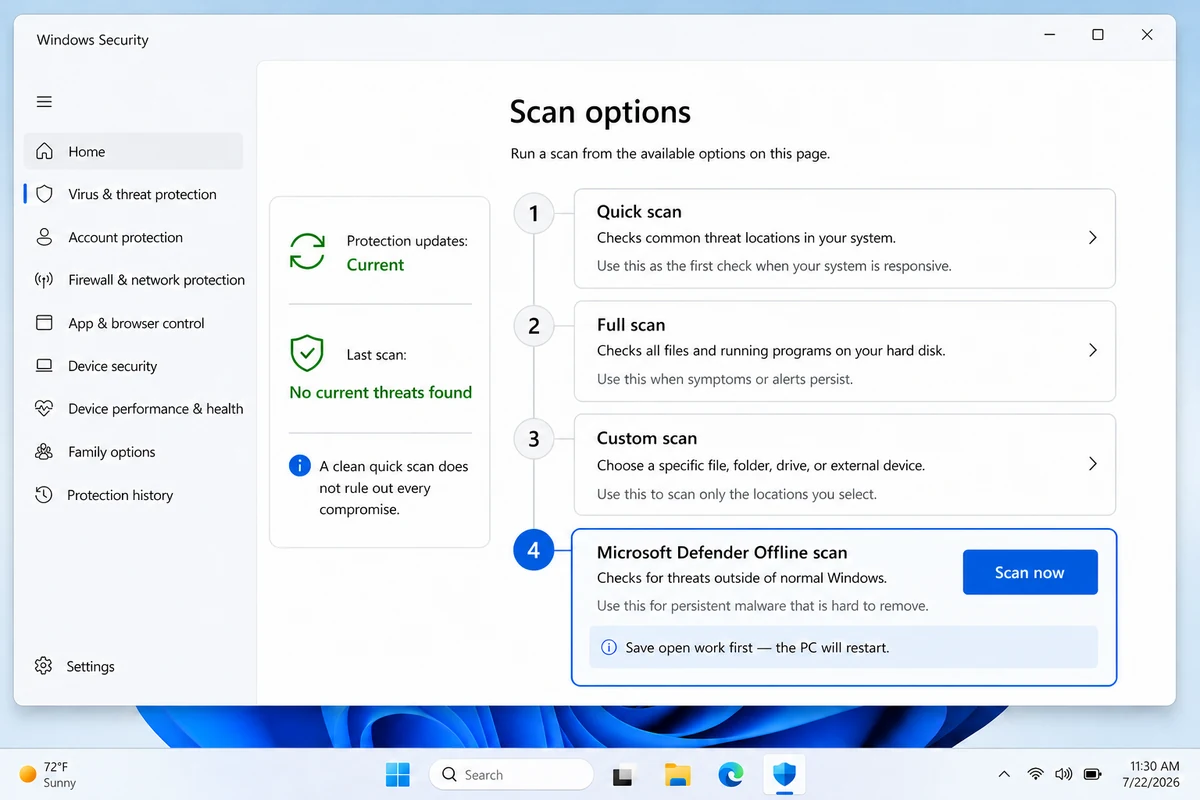Click the Device performance heart icon
Image resolution: width=1200 pixels, height=800 pixels.
44,408
